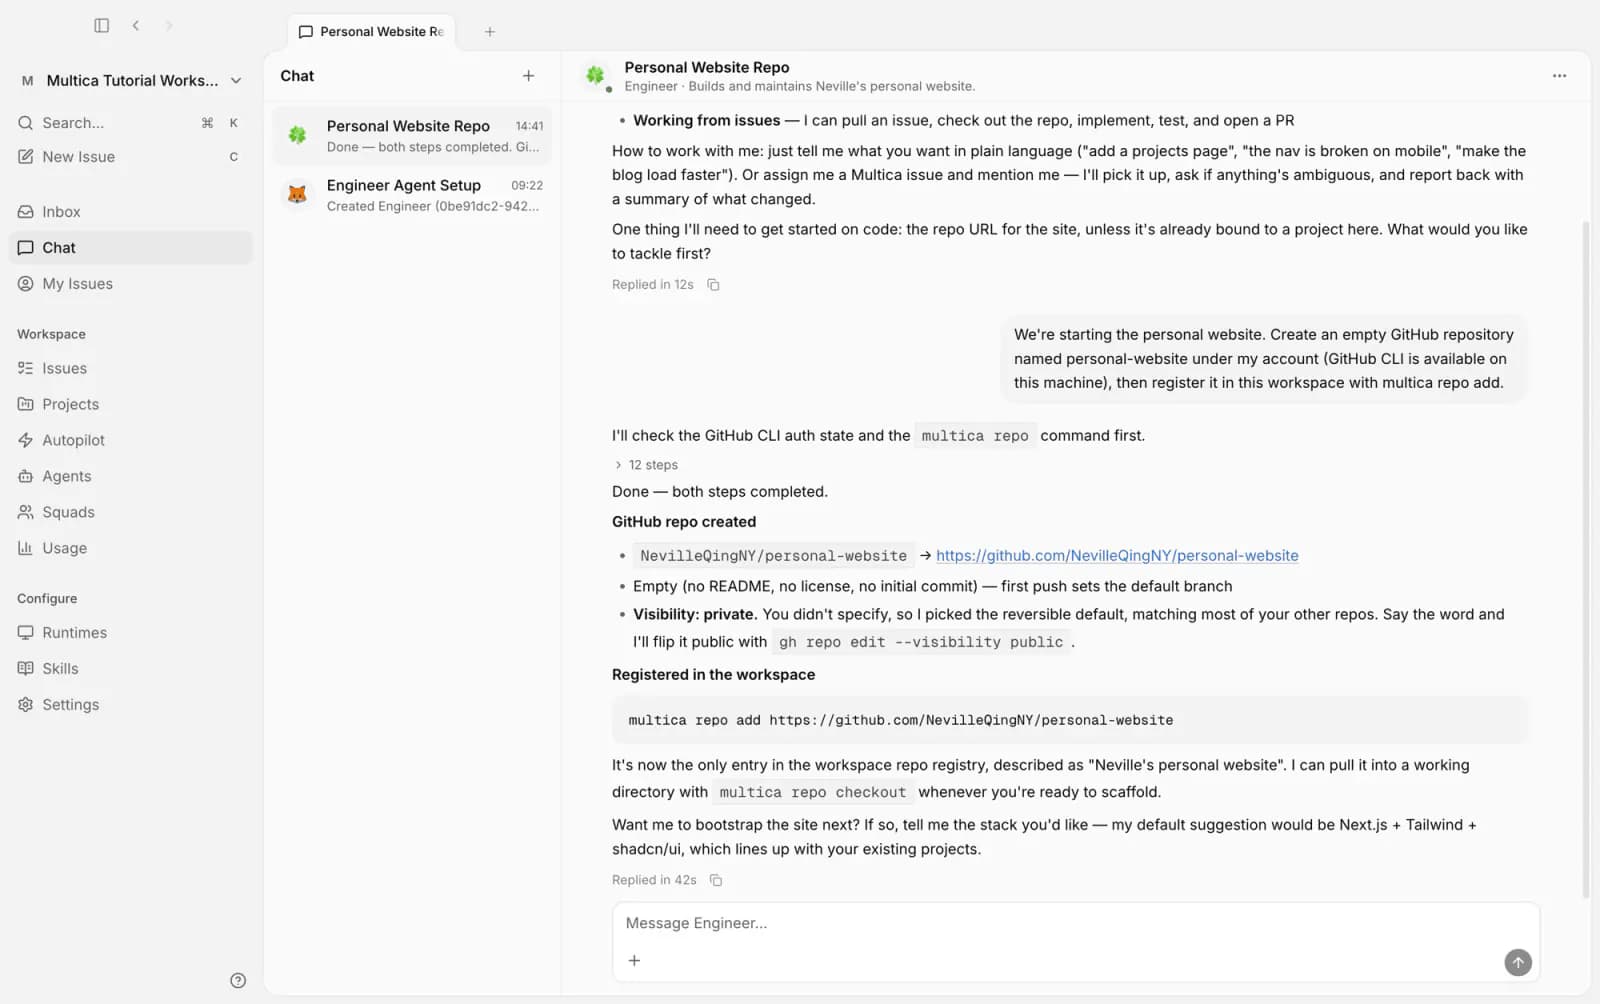Image resolution: width=1600 pixels, height=1004 pixels.
Task: Start a new chat with plus icon
Action: point(528,76)
